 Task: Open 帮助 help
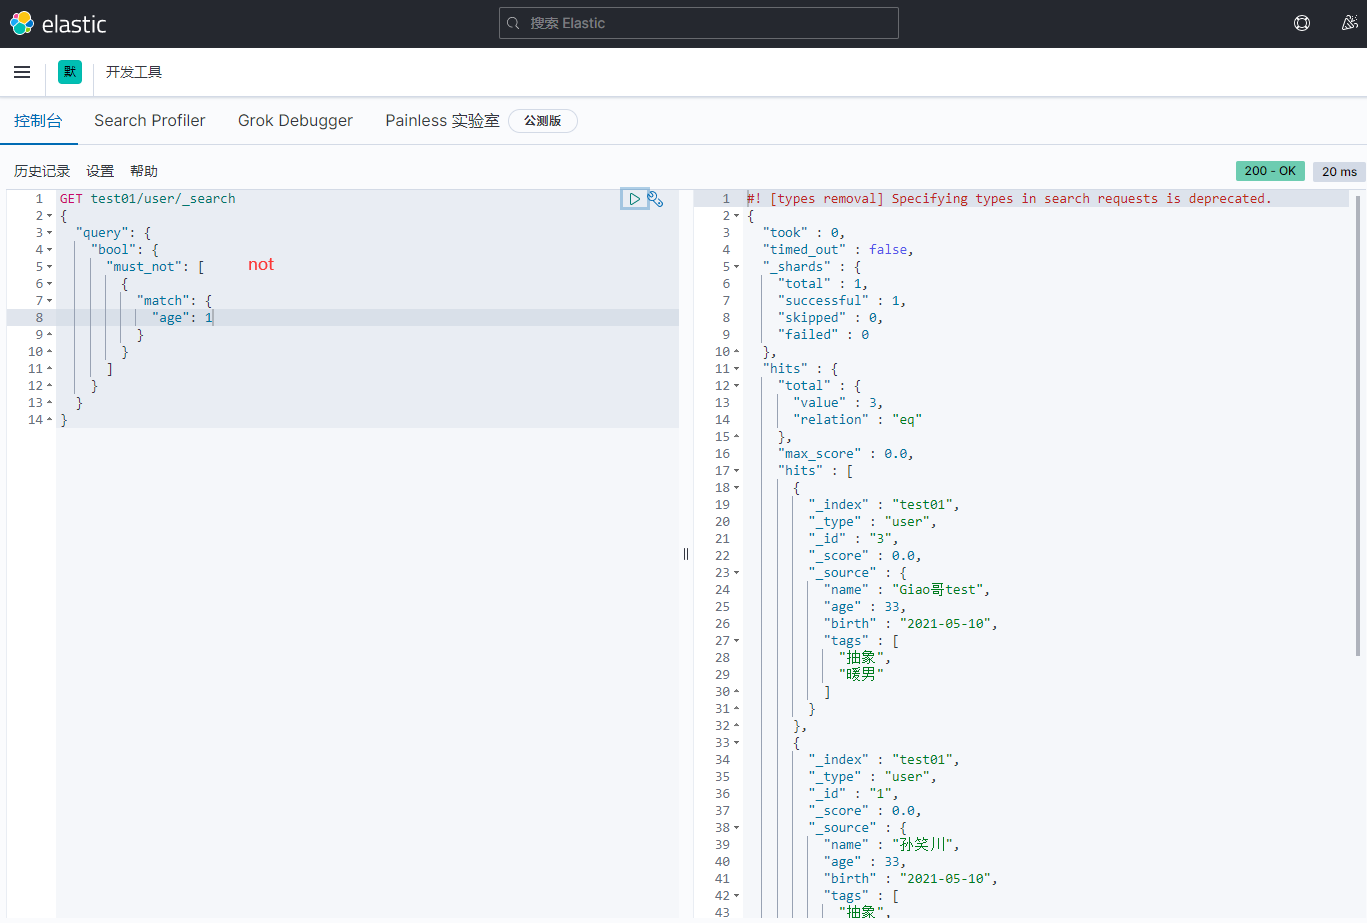coord(144,171)
